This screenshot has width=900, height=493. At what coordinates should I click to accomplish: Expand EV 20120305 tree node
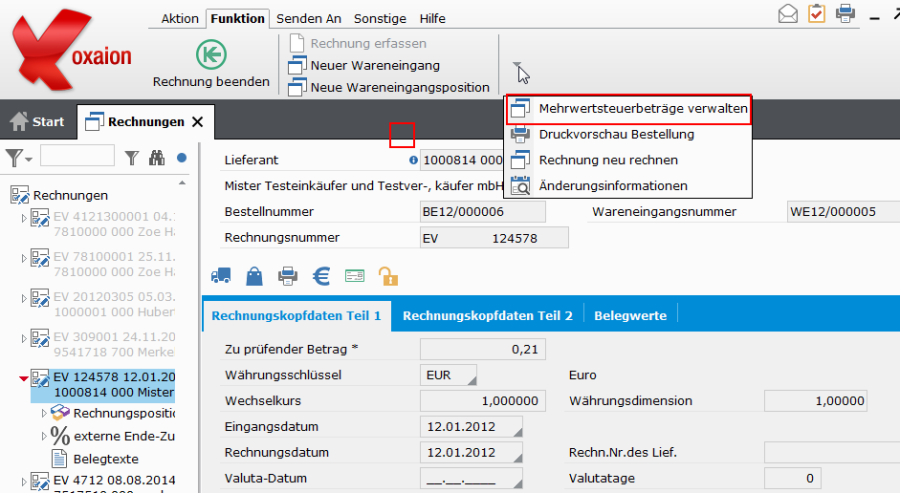pos(24,298)
